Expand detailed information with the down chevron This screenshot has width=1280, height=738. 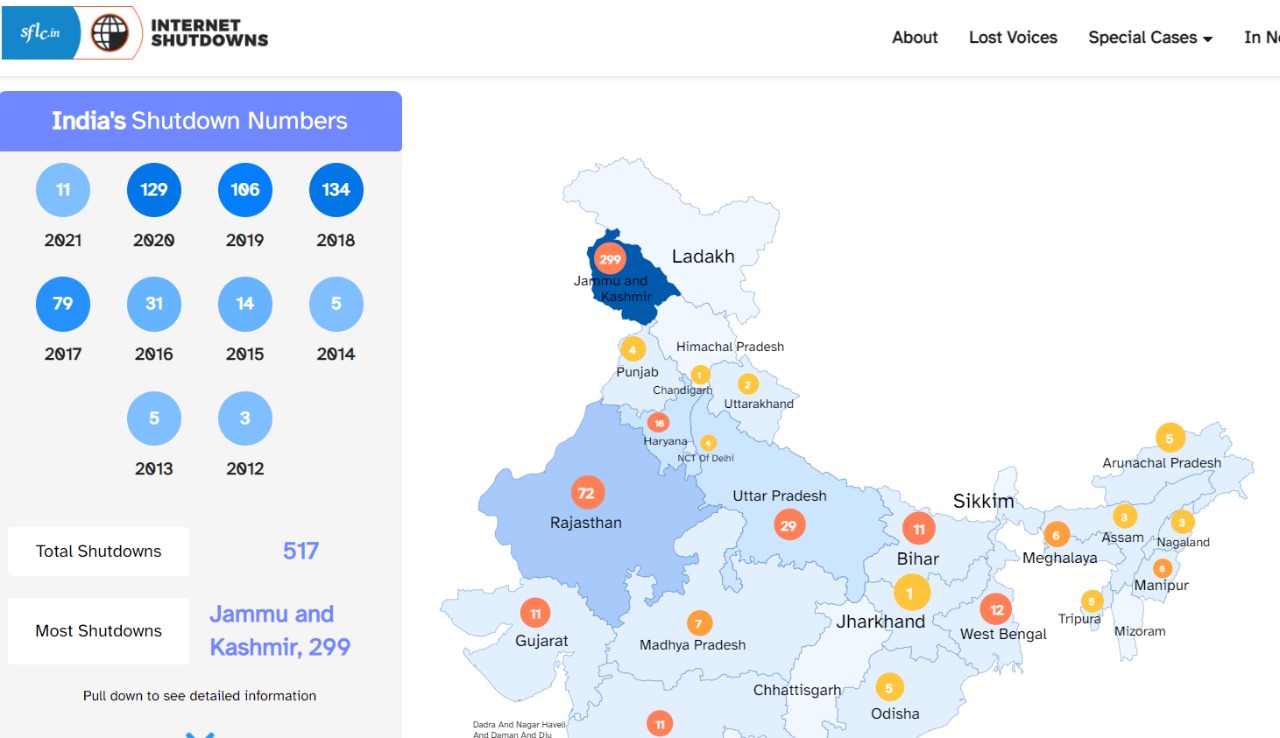[x=200, y=734]
